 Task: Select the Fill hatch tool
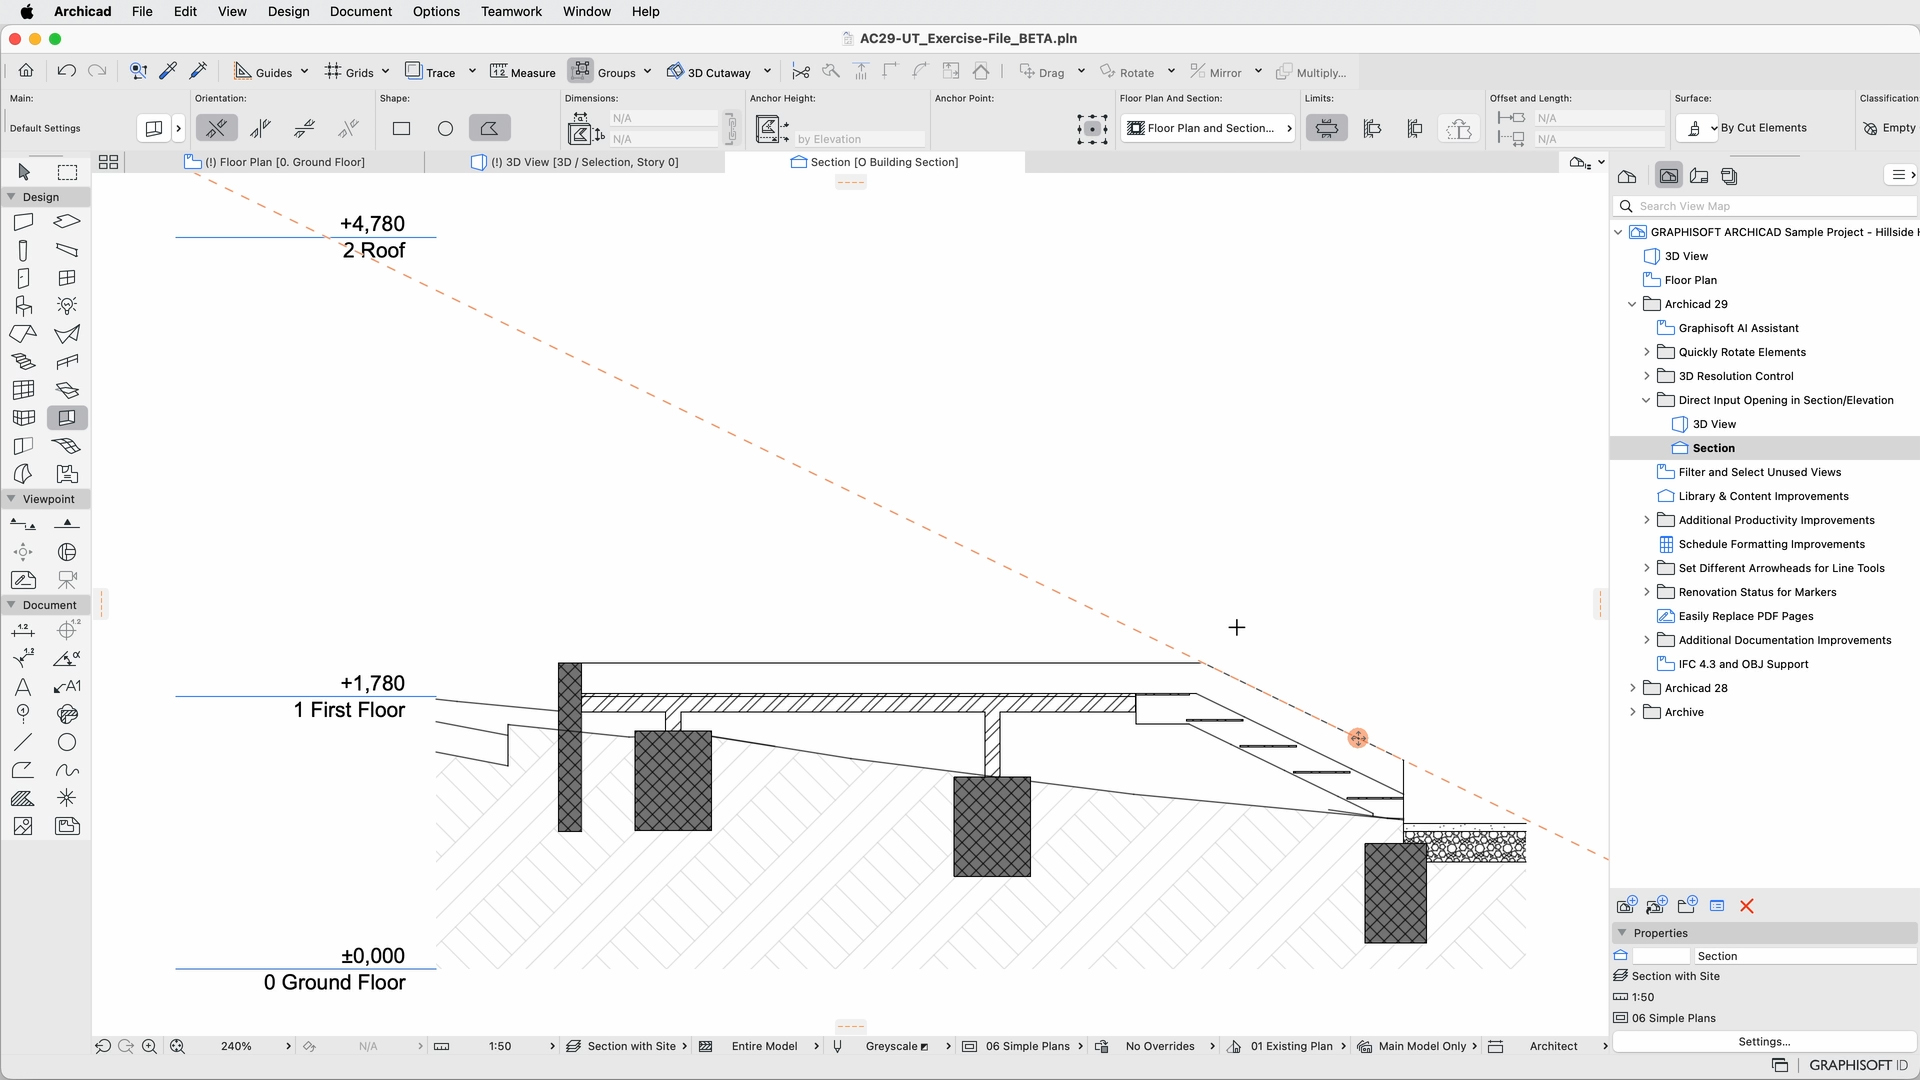tap(24, 799)
